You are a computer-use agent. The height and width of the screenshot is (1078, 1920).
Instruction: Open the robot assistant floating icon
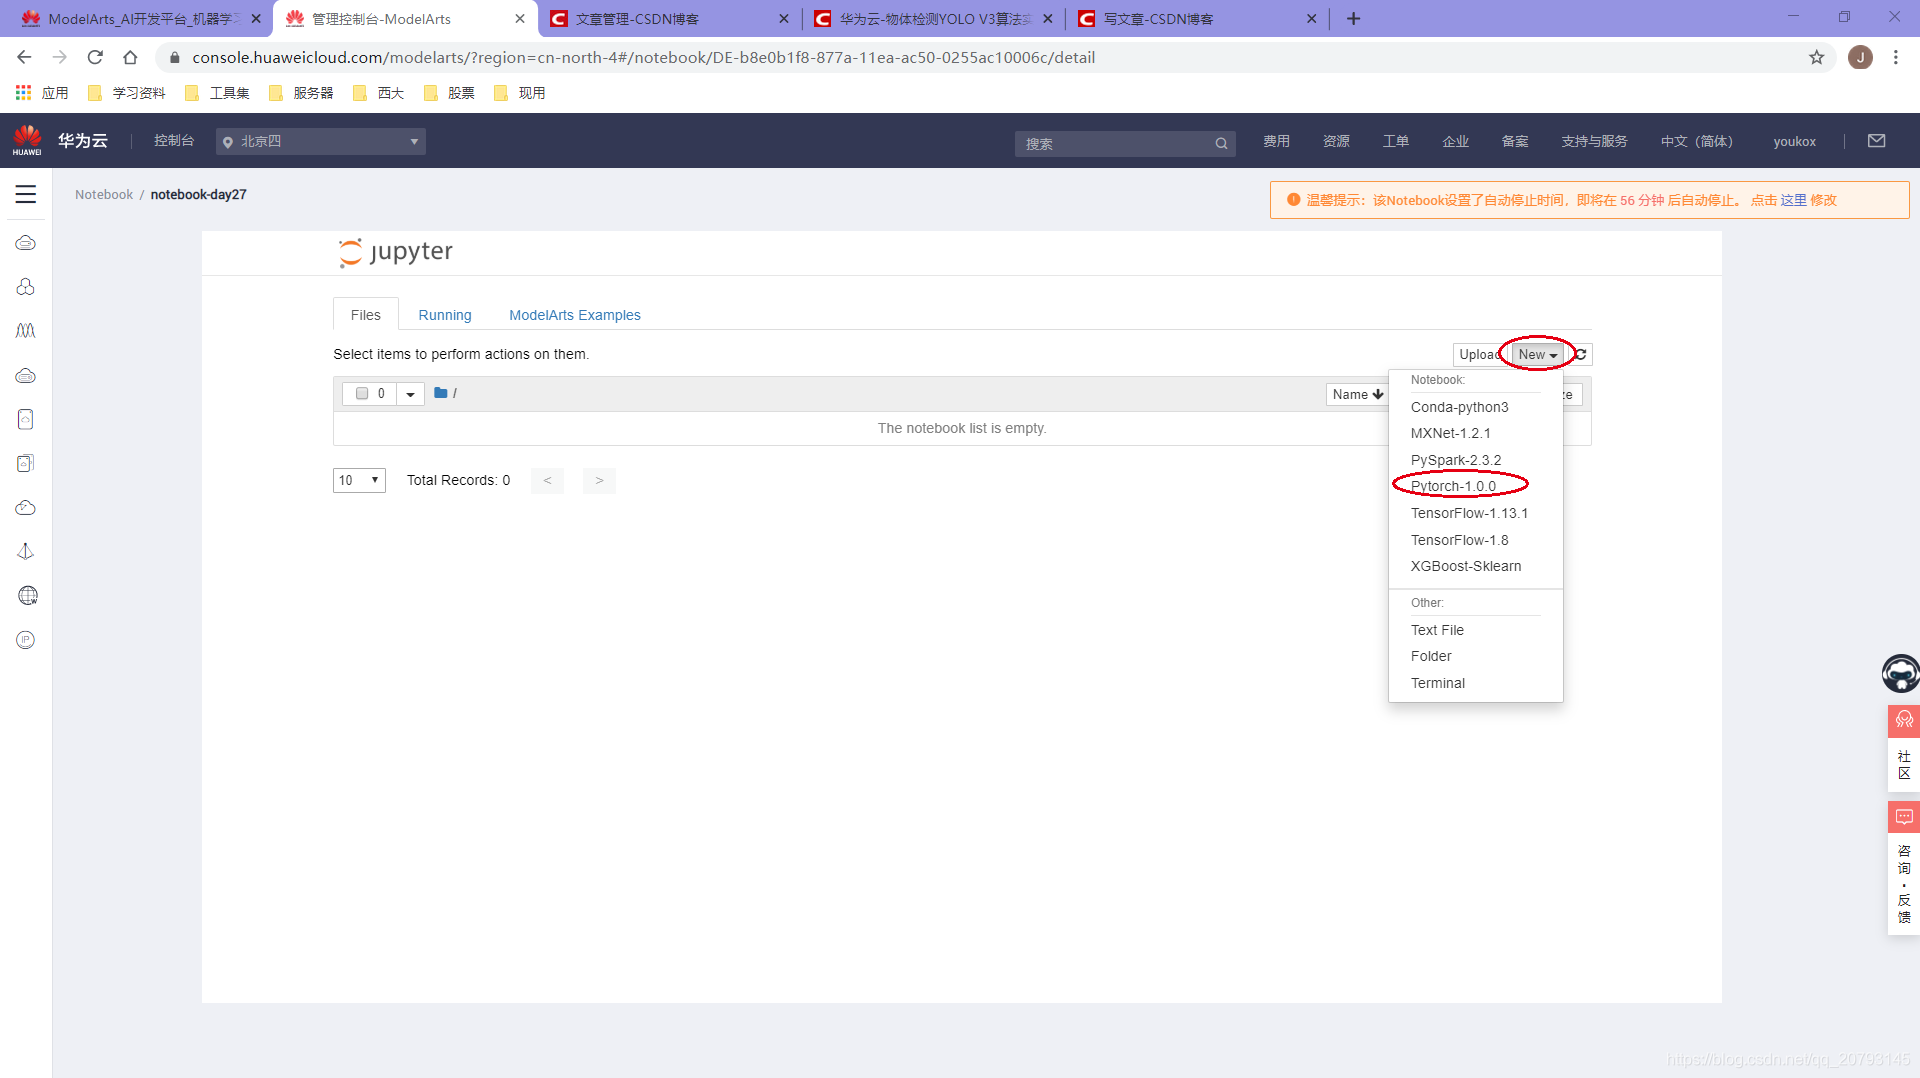pyautogui.click(x=1900, y=673)
